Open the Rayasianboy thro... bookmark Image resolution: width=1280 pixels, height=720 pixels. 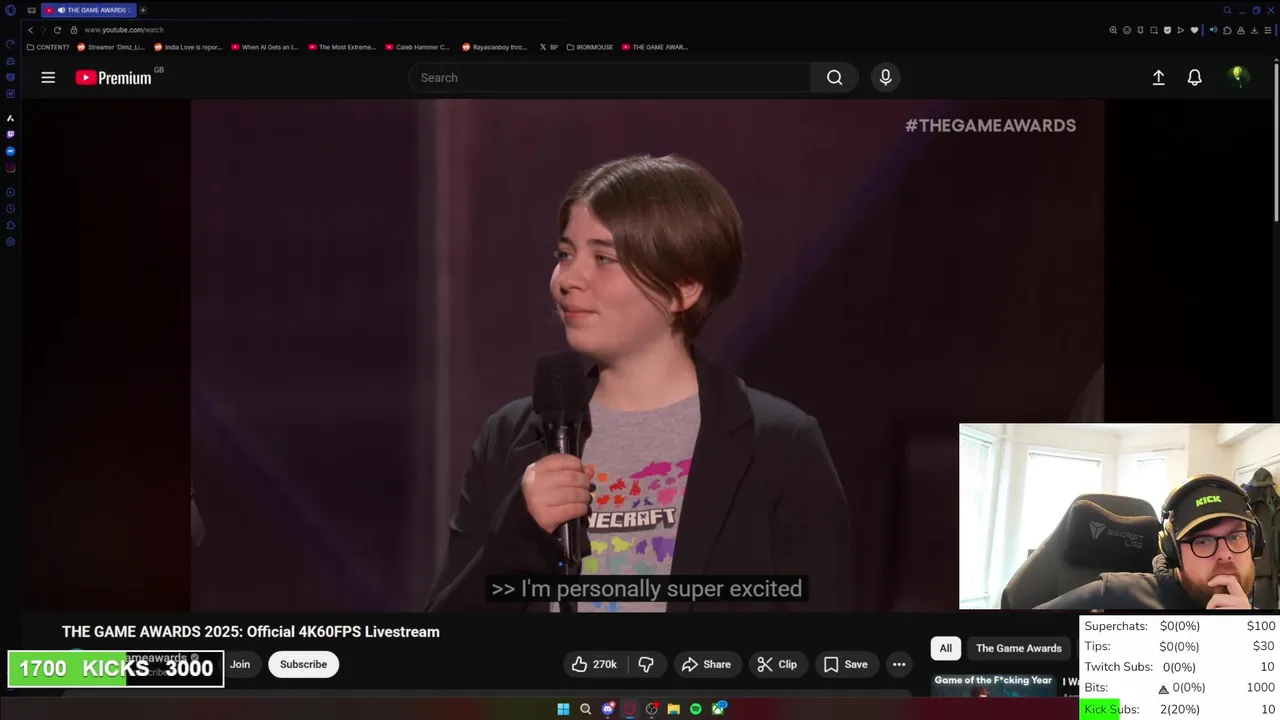494,47
